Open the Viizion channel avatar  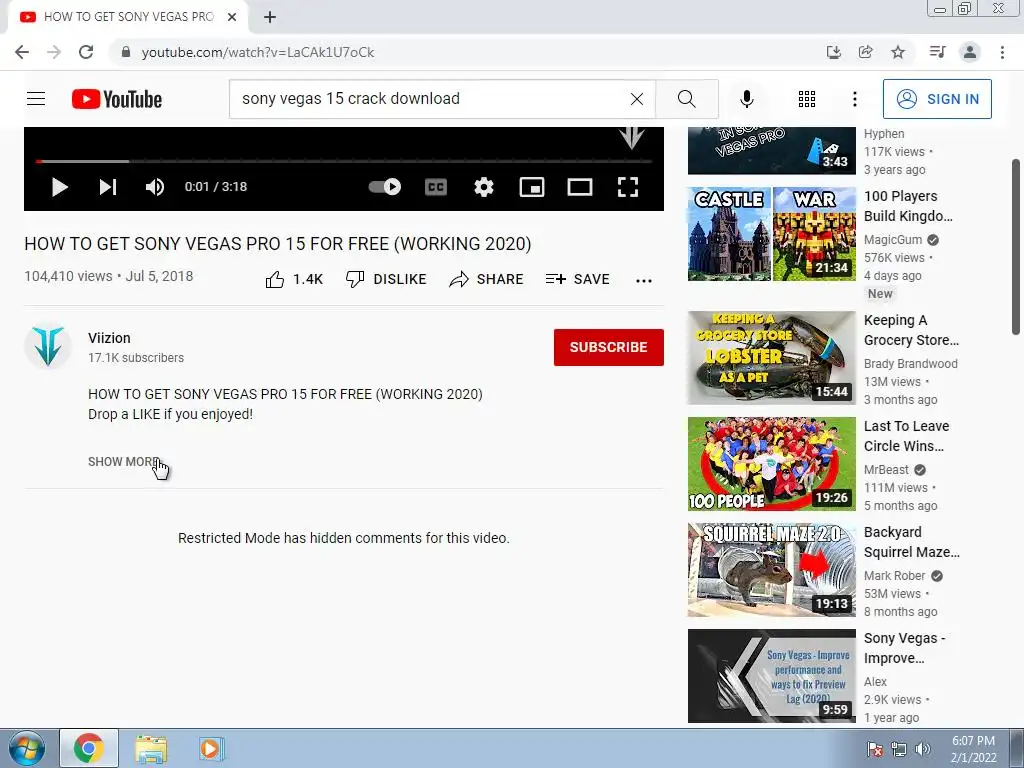pos(48,346)
